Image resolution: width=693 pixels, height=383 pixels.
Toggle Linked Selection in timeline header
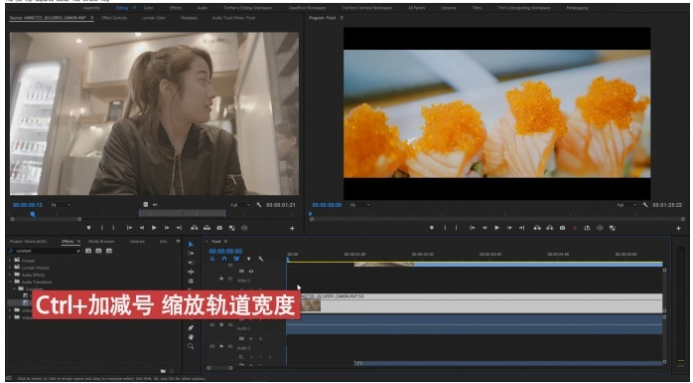tap(236, 259)
